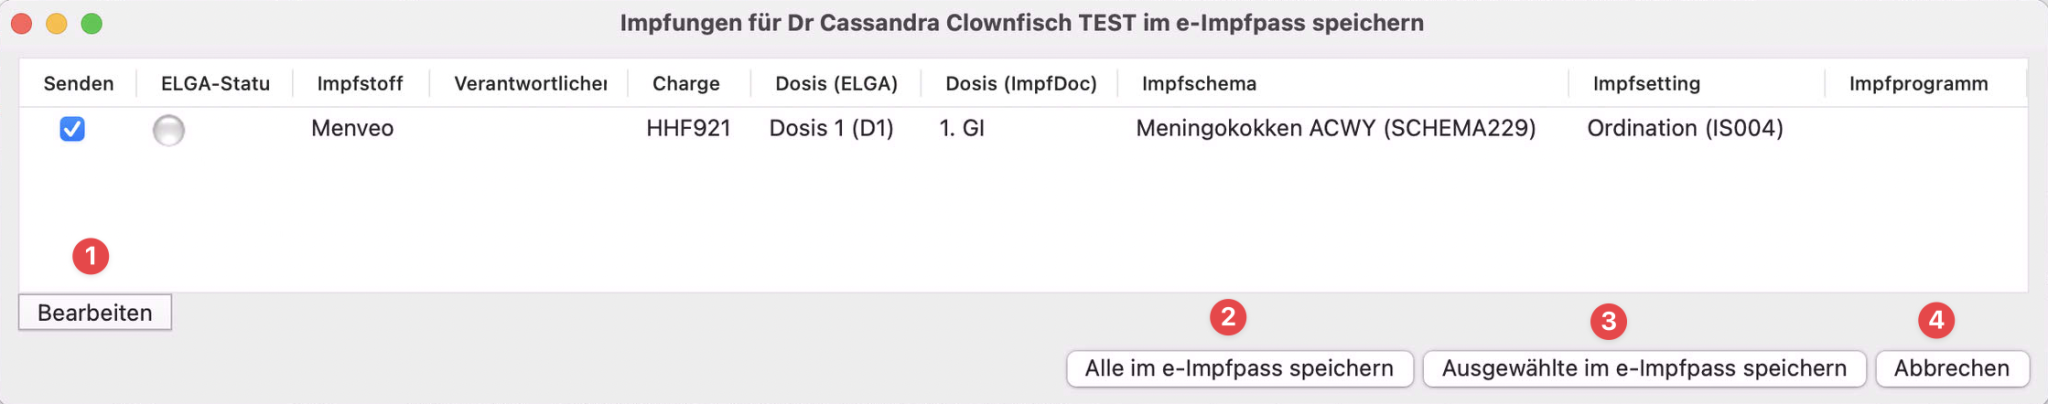
Task: Sort by the Charge column header
Action: tap(686, 84)
